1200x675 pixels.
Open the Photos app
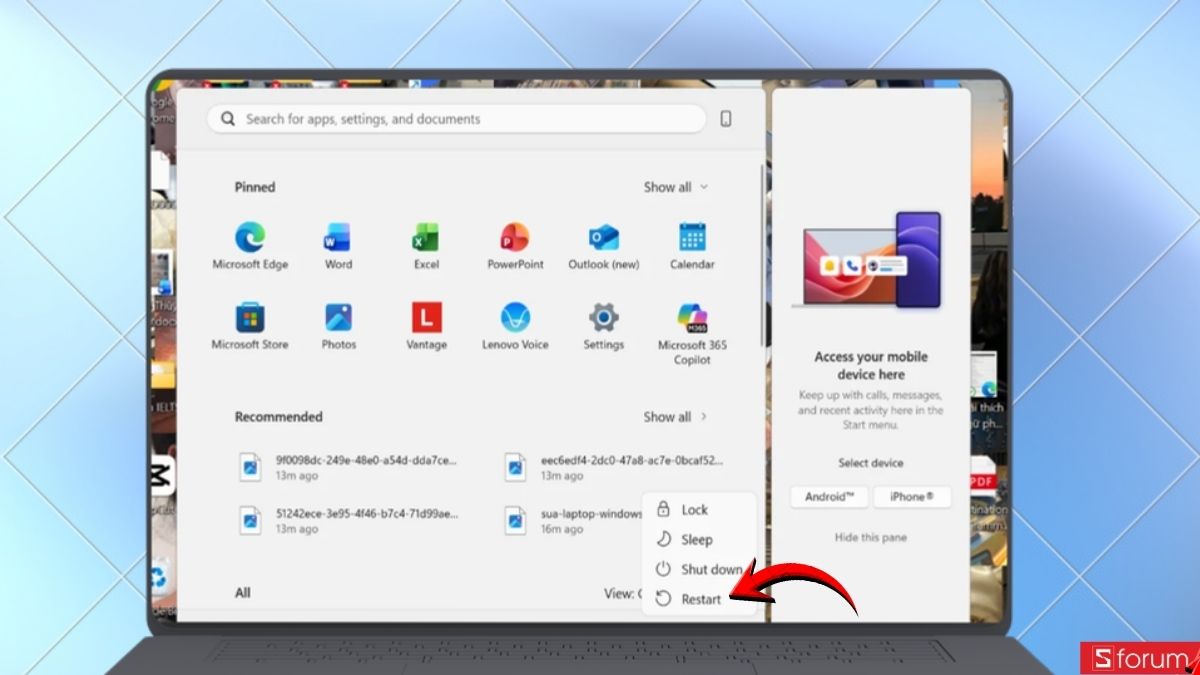(338, 326)
